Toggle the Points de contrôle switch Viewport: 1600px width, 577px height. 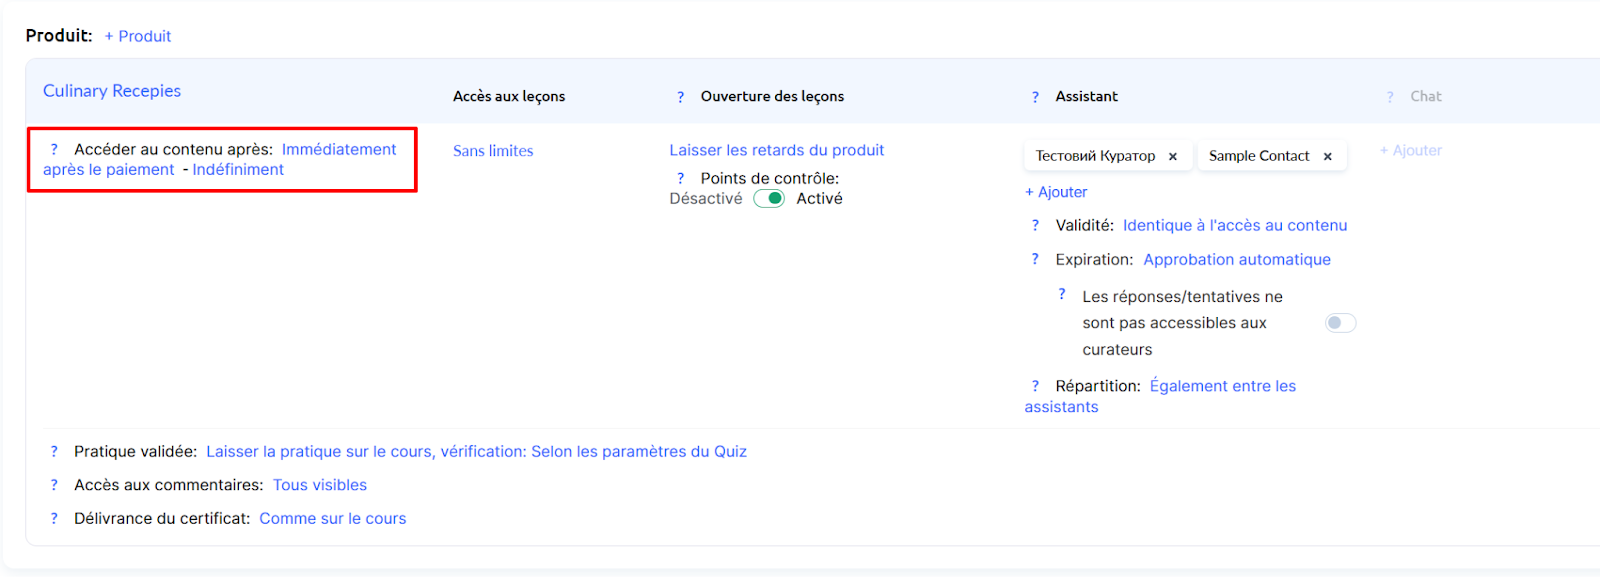click(x=769, y=198)
